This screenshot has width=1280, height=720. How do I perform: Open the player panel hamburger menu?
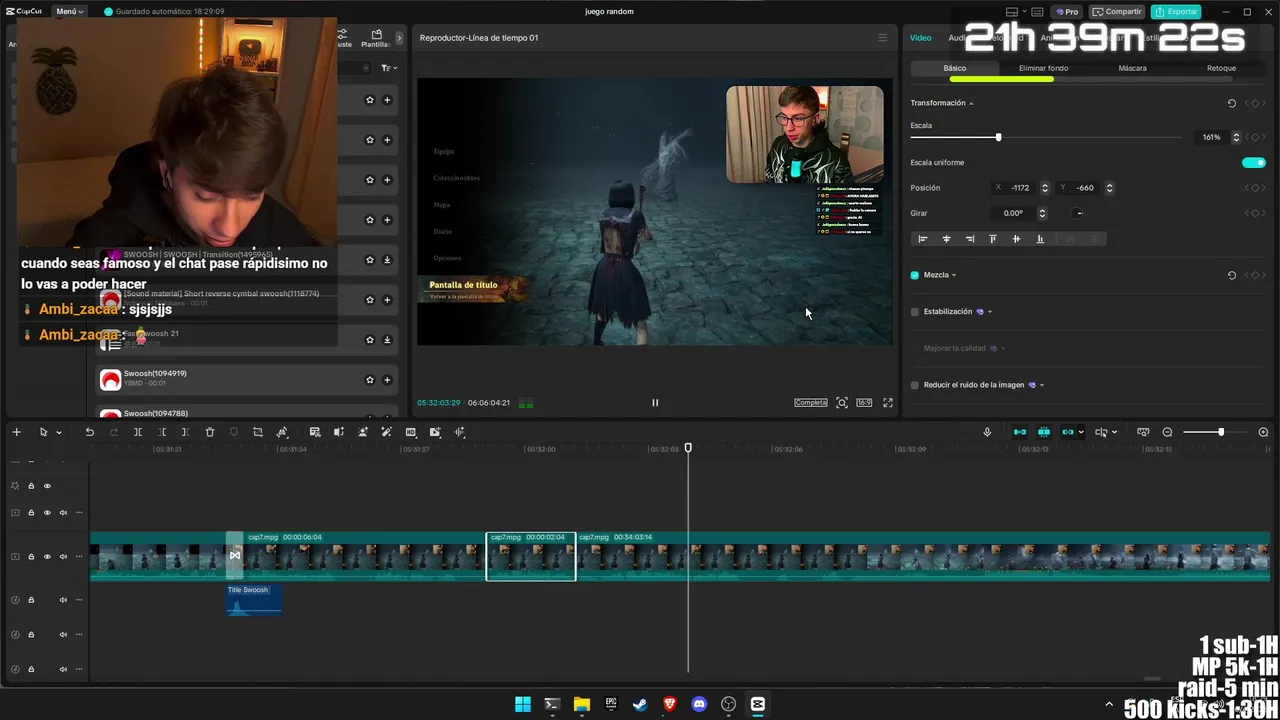882,38
